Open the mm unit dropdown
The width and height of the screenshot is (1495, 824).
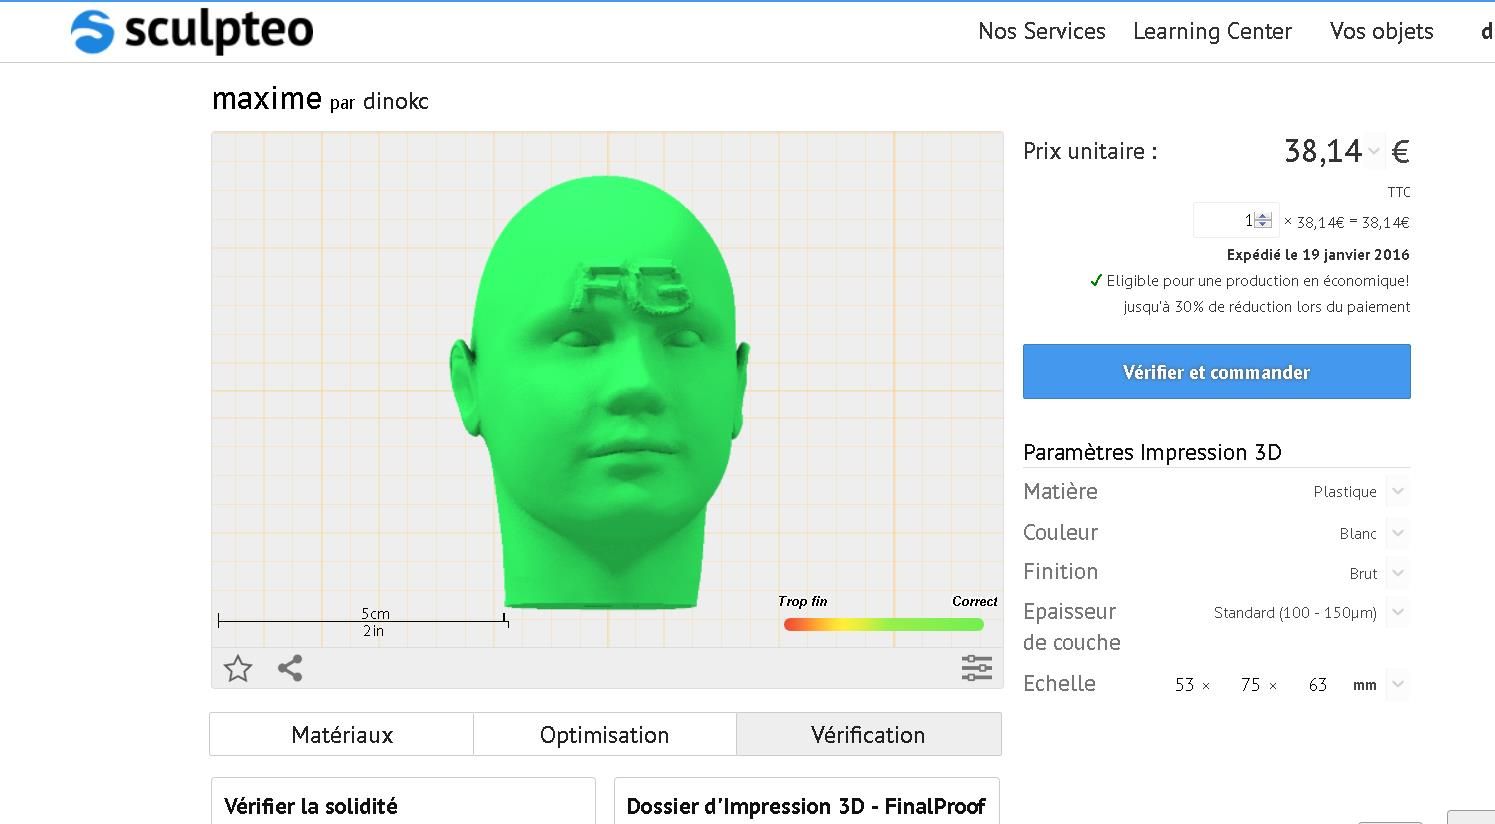[x=1398, y=684]
